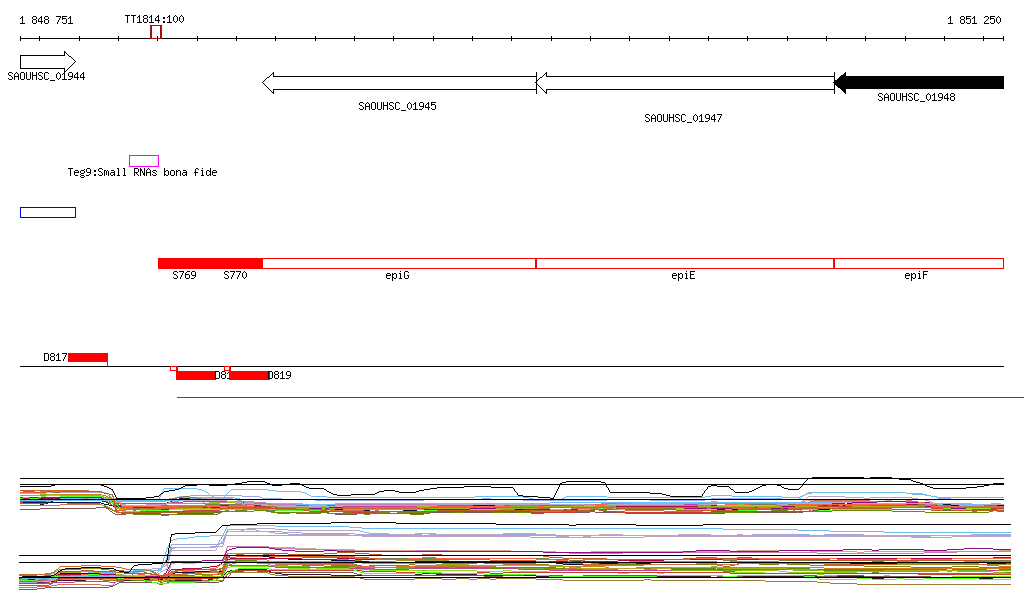Select the SAOUHSC_01945 gene arrow
The image size is (1024, 611).
click(399, 83)
